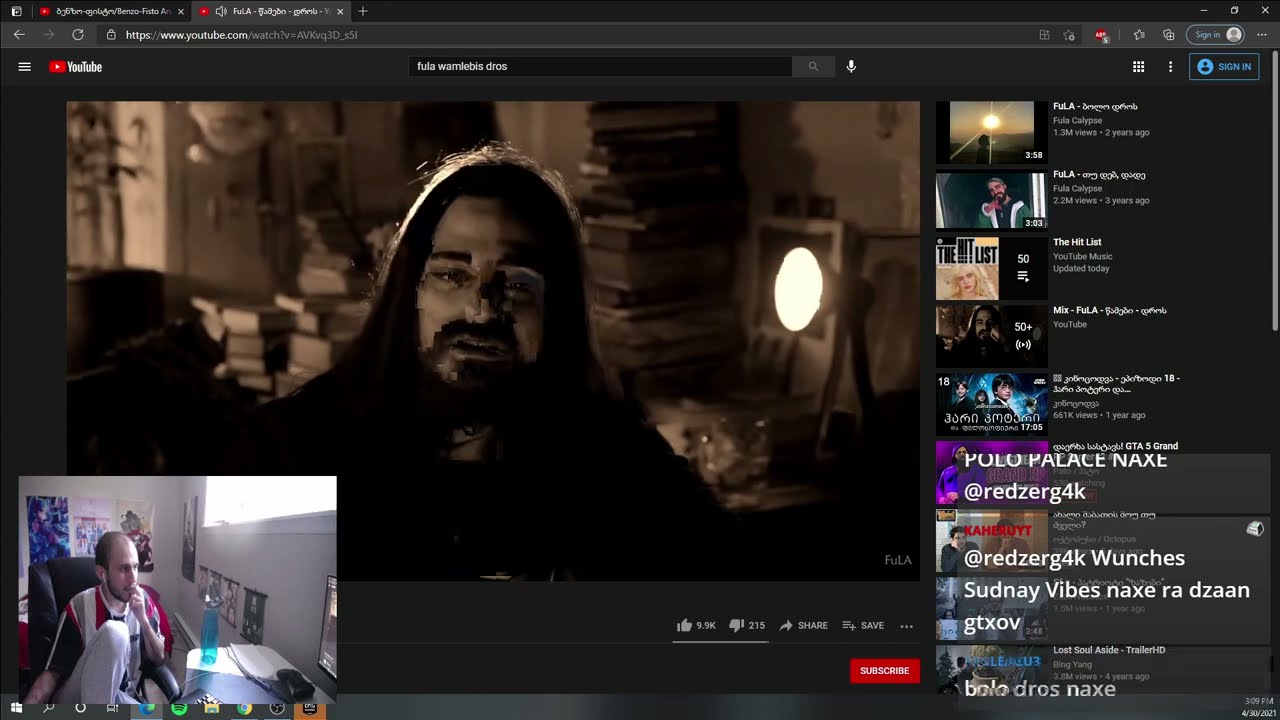Click the YouTube SIGN IN button
The image size is (1280, 720).
(1224, 67)
